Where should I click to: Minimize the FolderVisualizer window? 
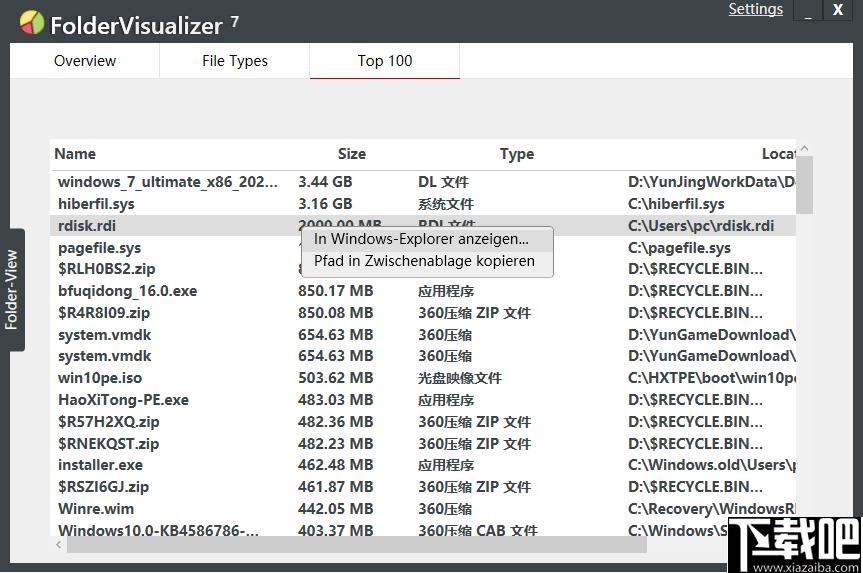[808, 10]
